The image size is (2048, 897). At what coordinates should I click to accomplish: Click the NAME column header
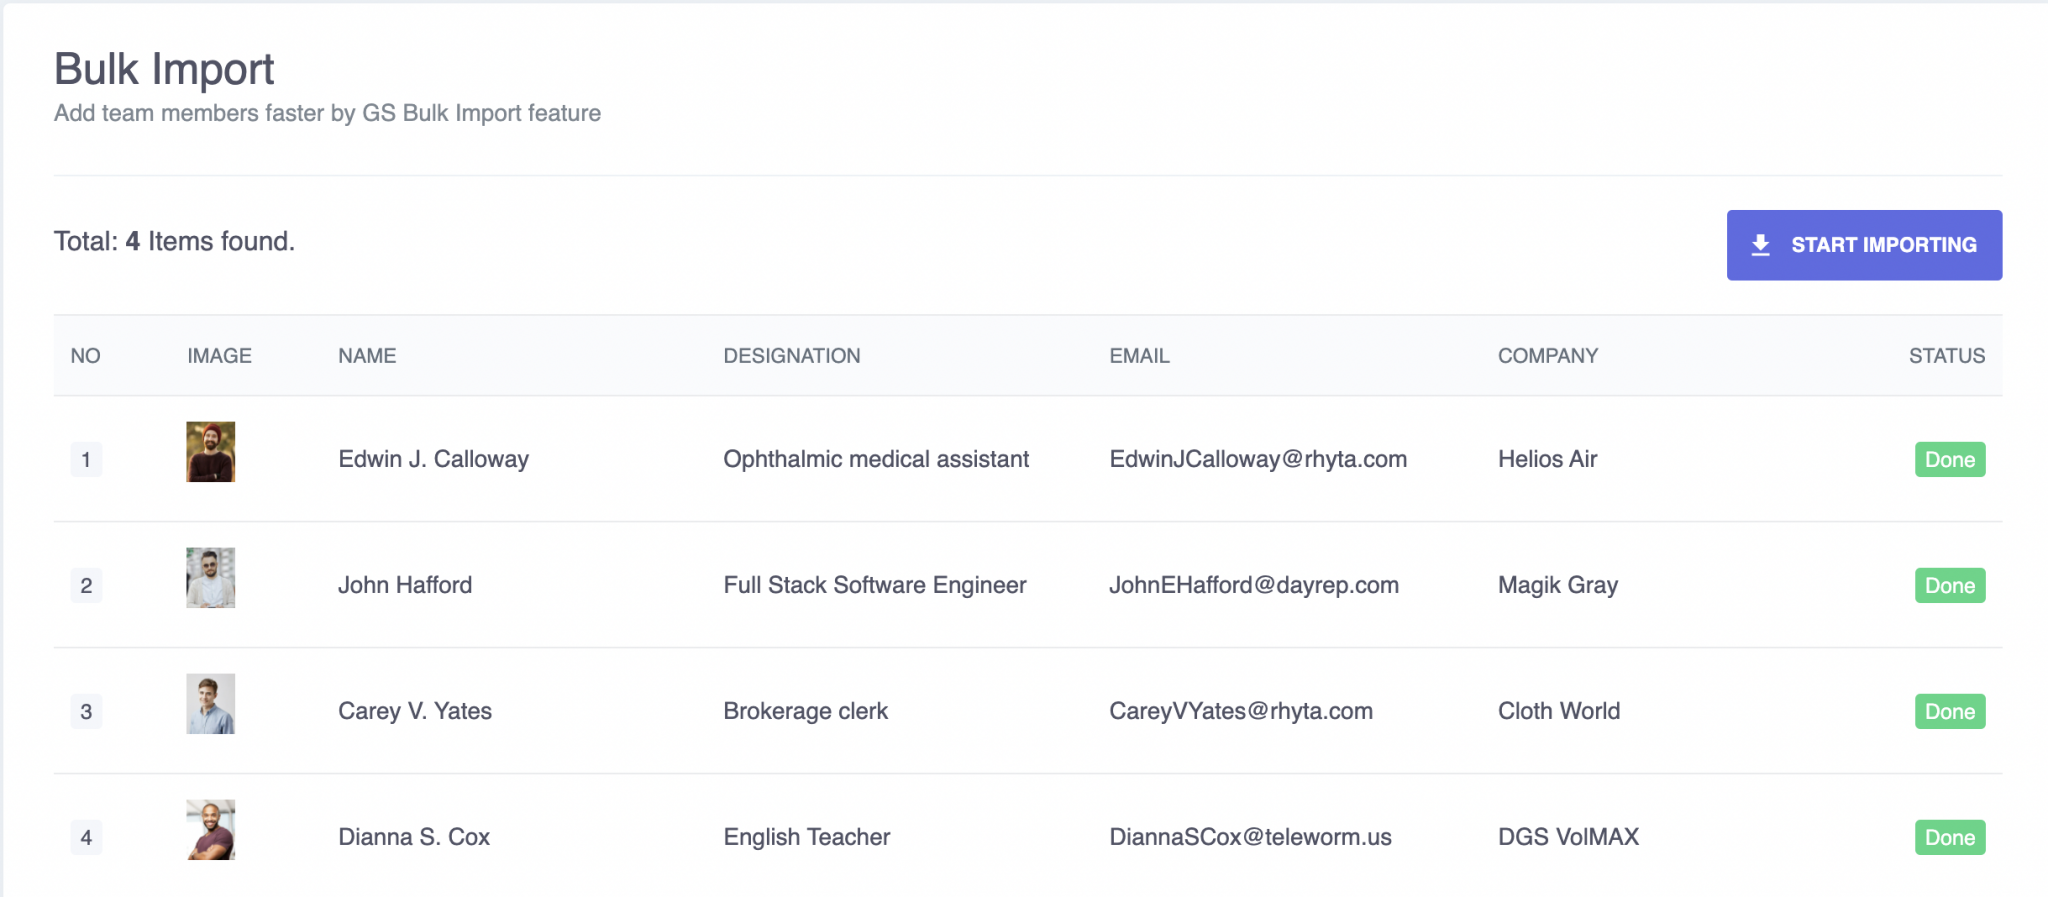(367, 356)
